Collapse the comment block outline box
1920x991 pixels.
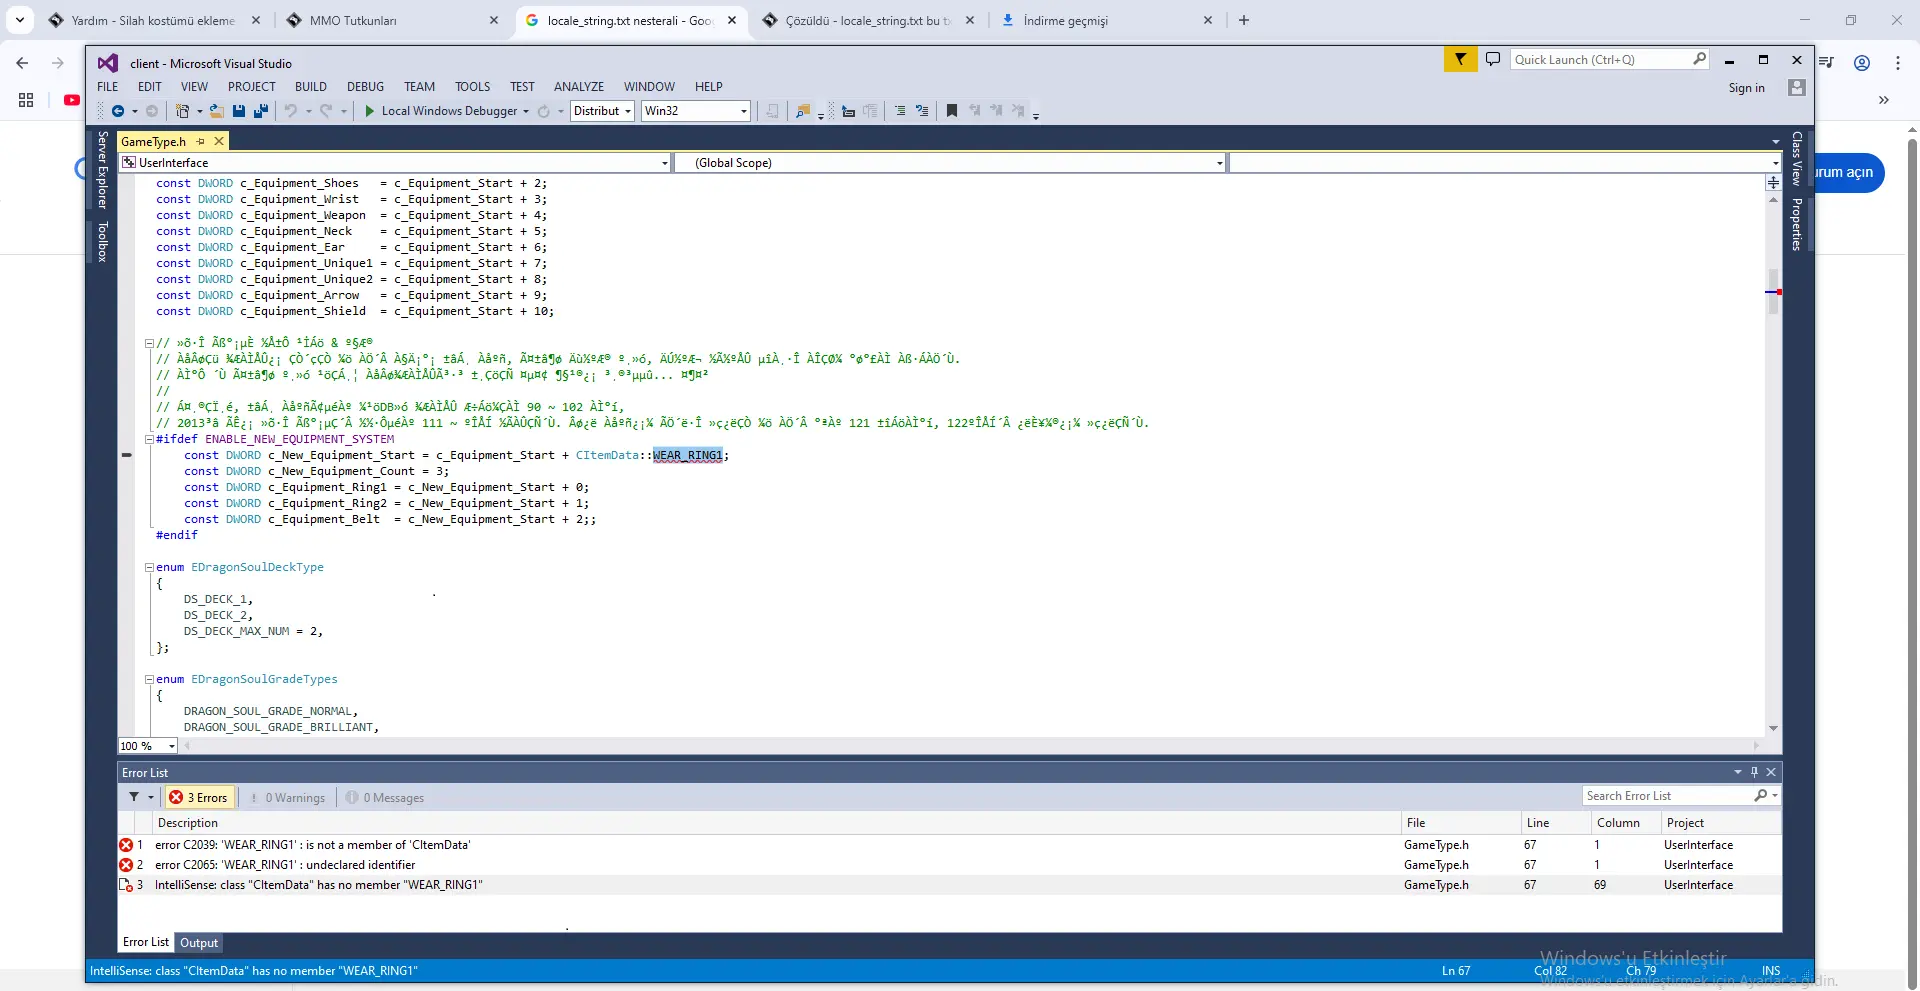pos(149,343)
